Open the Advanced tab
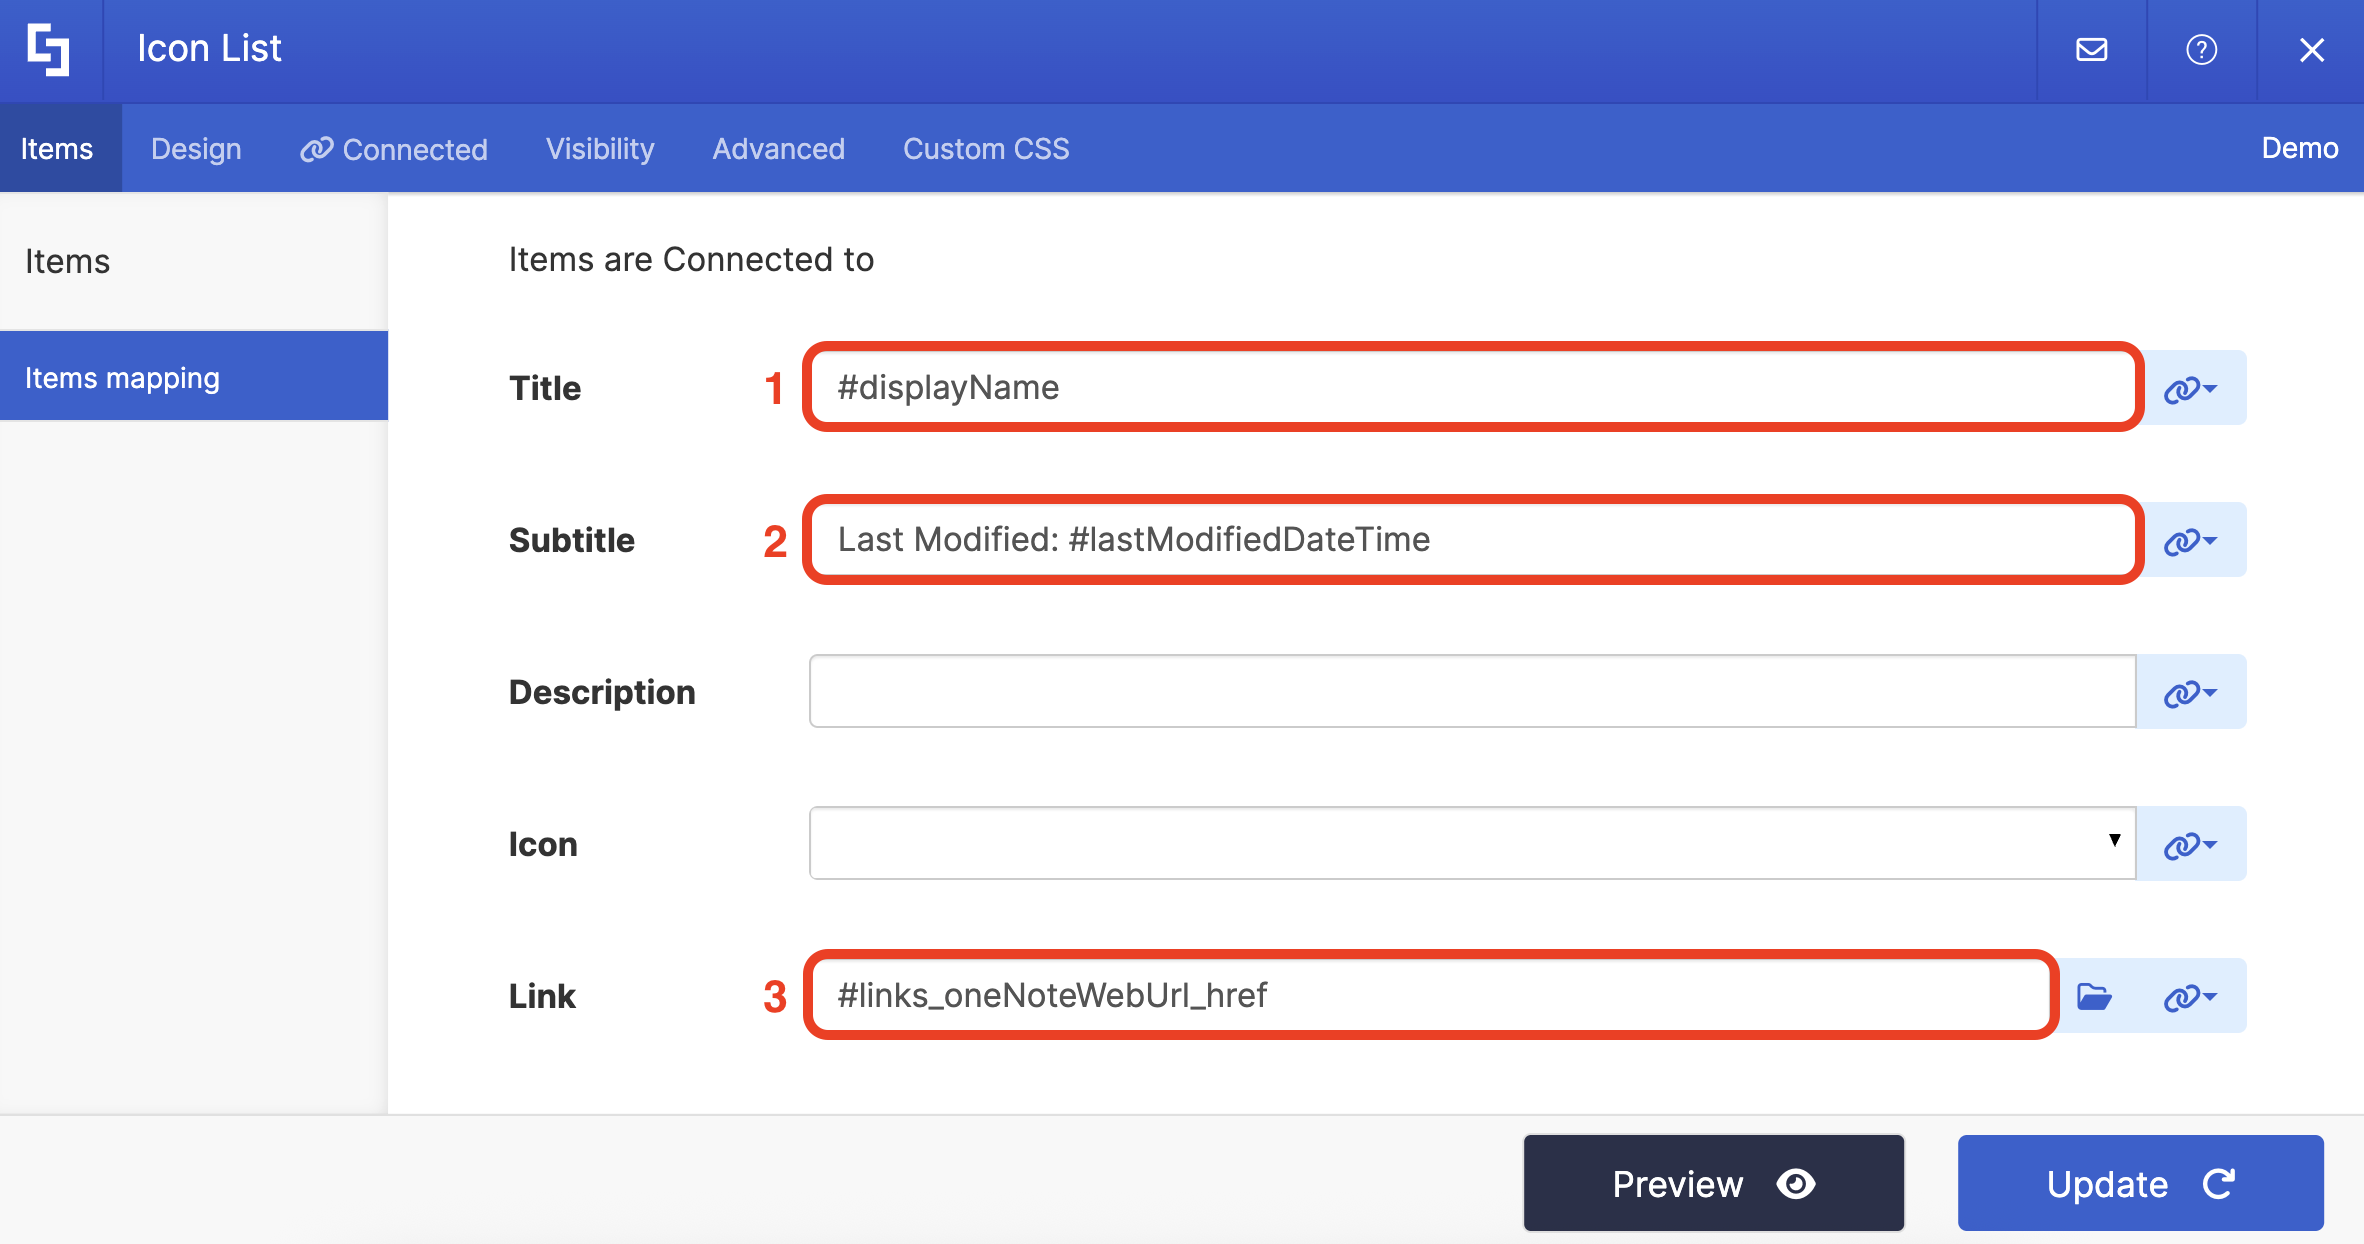 tap(778, 149)
